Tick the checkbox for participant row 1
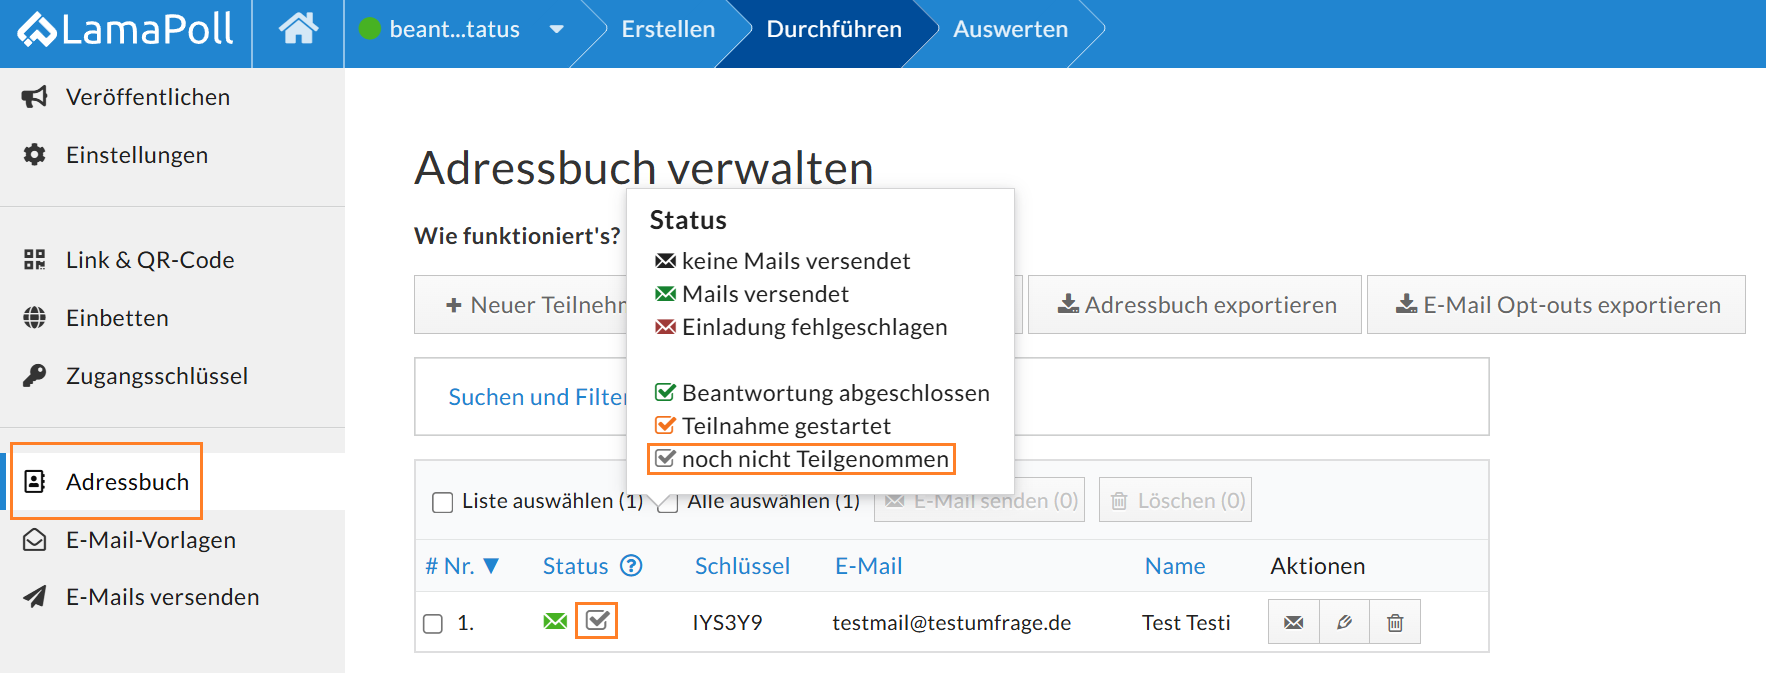 (433, 624)
